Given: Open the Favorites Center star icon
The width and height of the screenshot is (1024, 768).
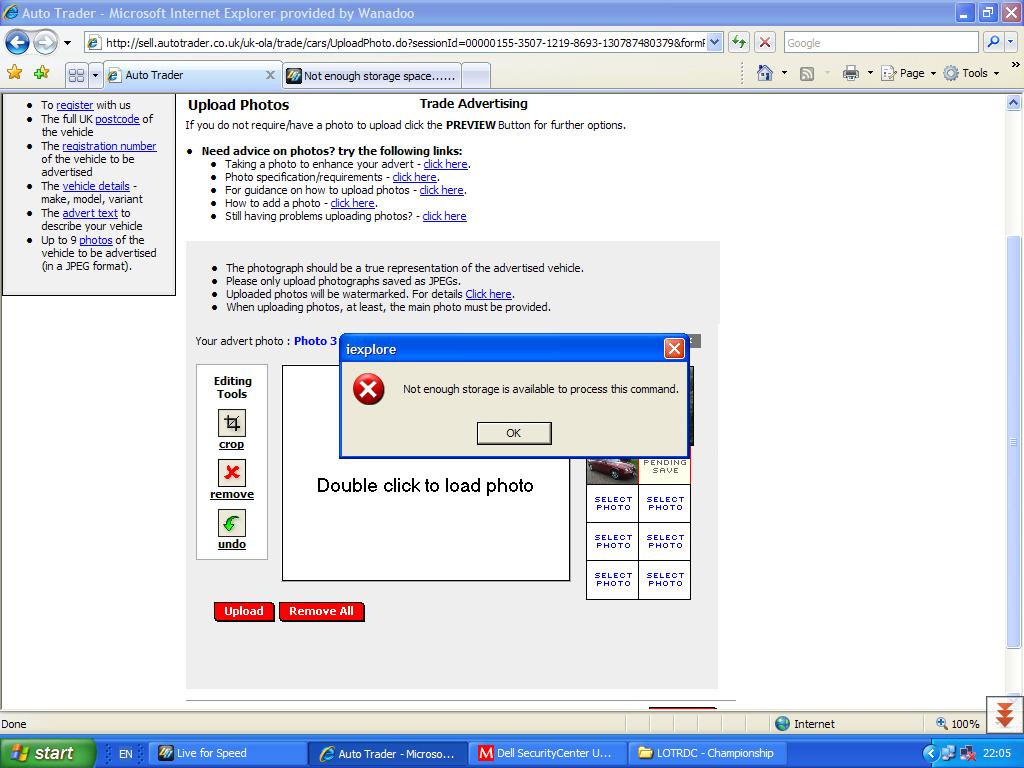Looking at the screenshot, I should pos(14,73).
